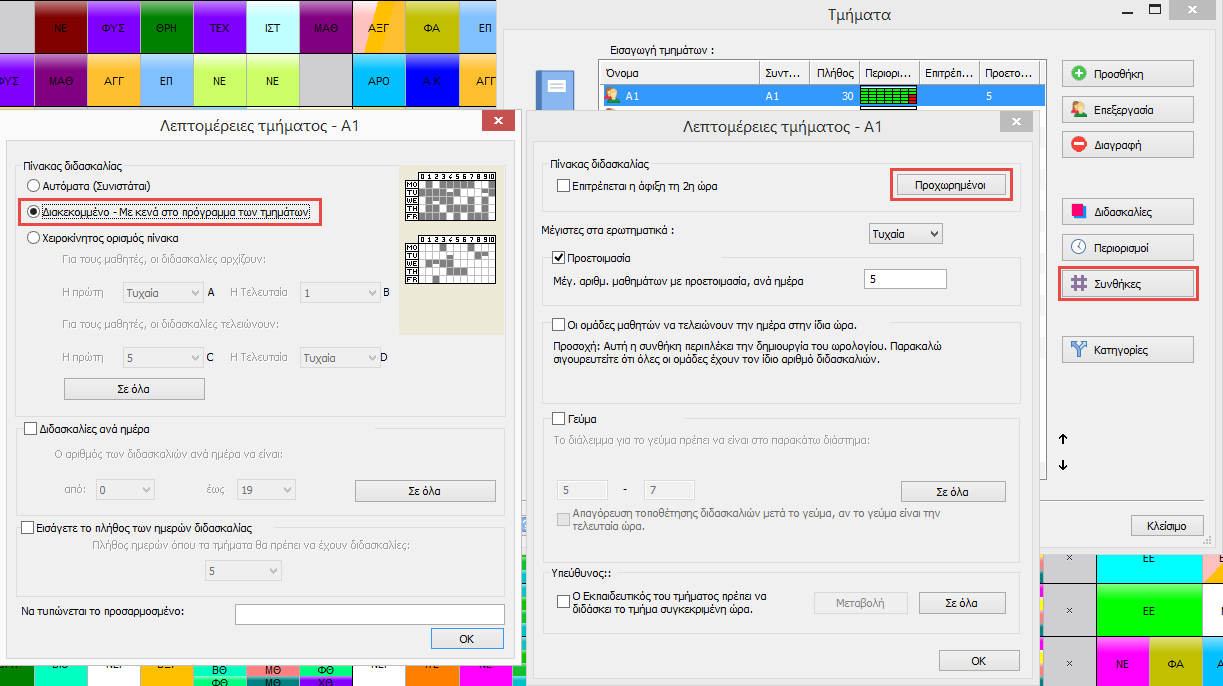Screen dimensions: 1223x686
Task: Click the move up arrow
Action: click(1063, 439)
